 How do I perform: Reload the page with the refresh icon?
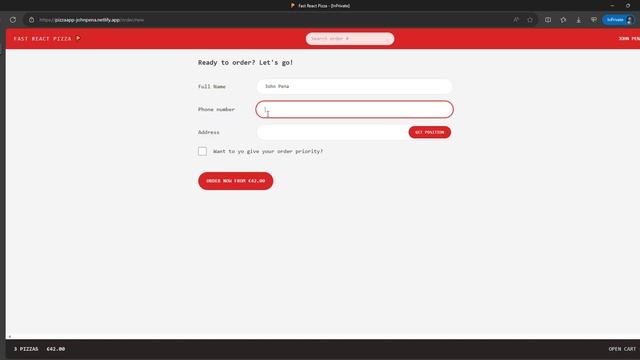pos(13,20)
